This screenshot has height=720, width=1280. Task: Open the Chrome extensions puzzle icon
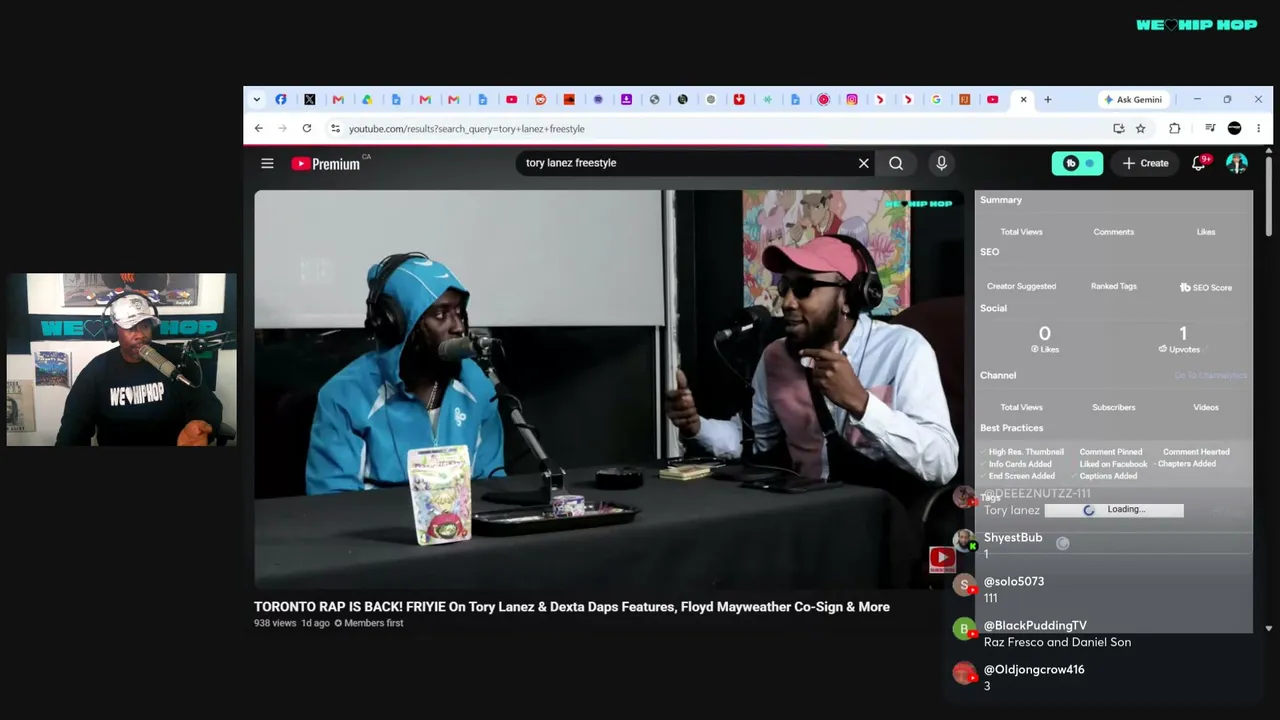[1175, 128]
